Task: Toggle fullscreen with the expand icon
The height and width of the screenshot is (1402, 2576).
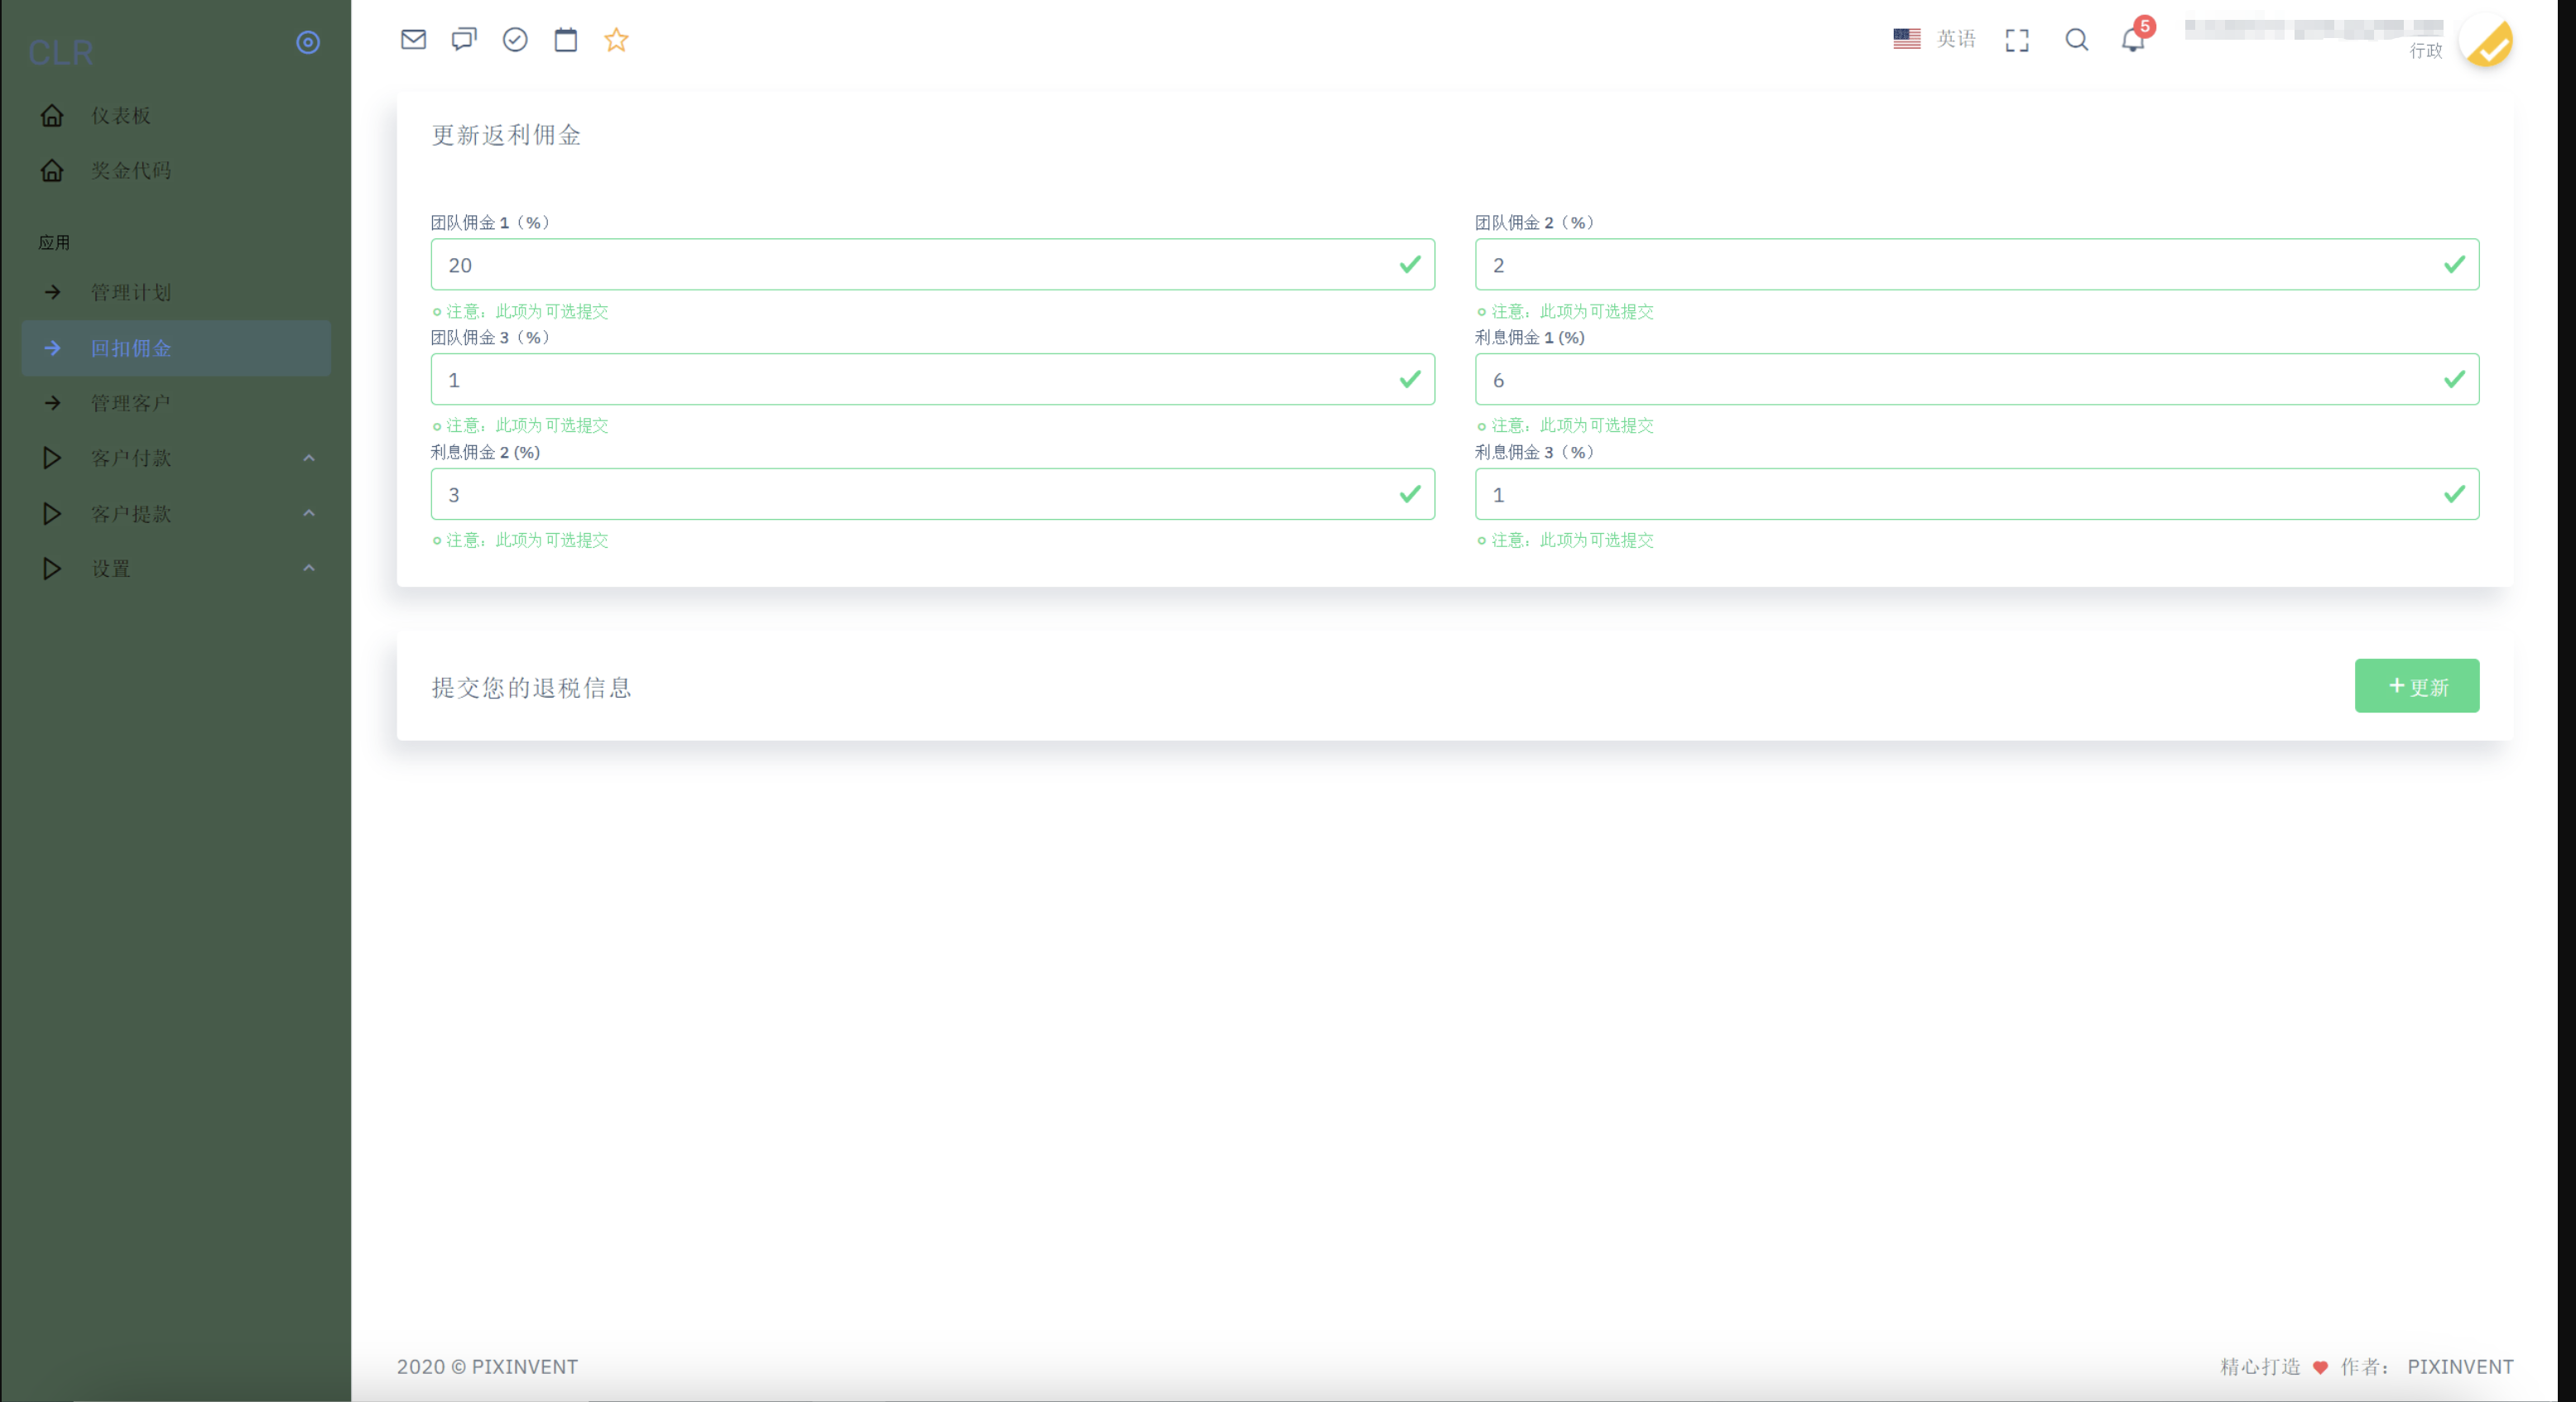Action: point(2017,40)
